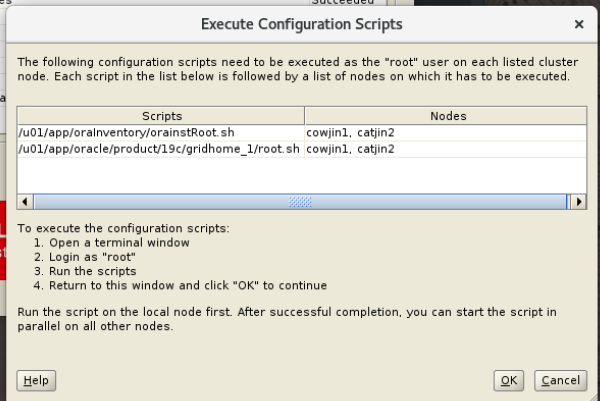Screen dimensions: 600x401
Task: Click the 'Run the scripts' step text
Action: pyautogui.click(x=93, y=271)
